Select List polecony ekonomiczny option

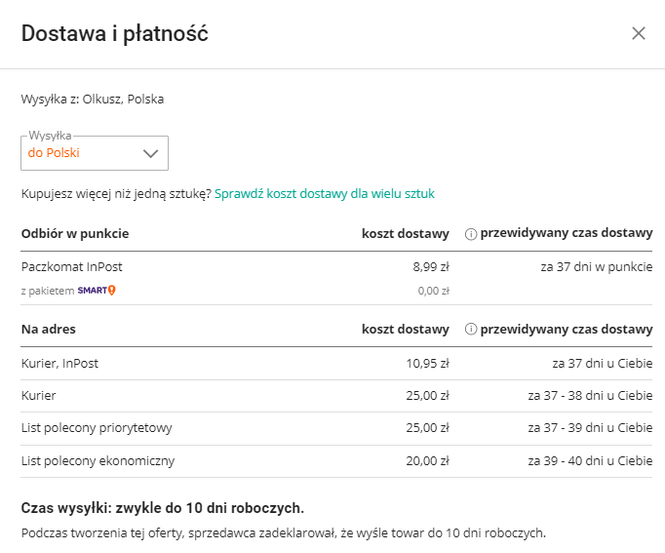pyautogui.click(x=336, y=461)
